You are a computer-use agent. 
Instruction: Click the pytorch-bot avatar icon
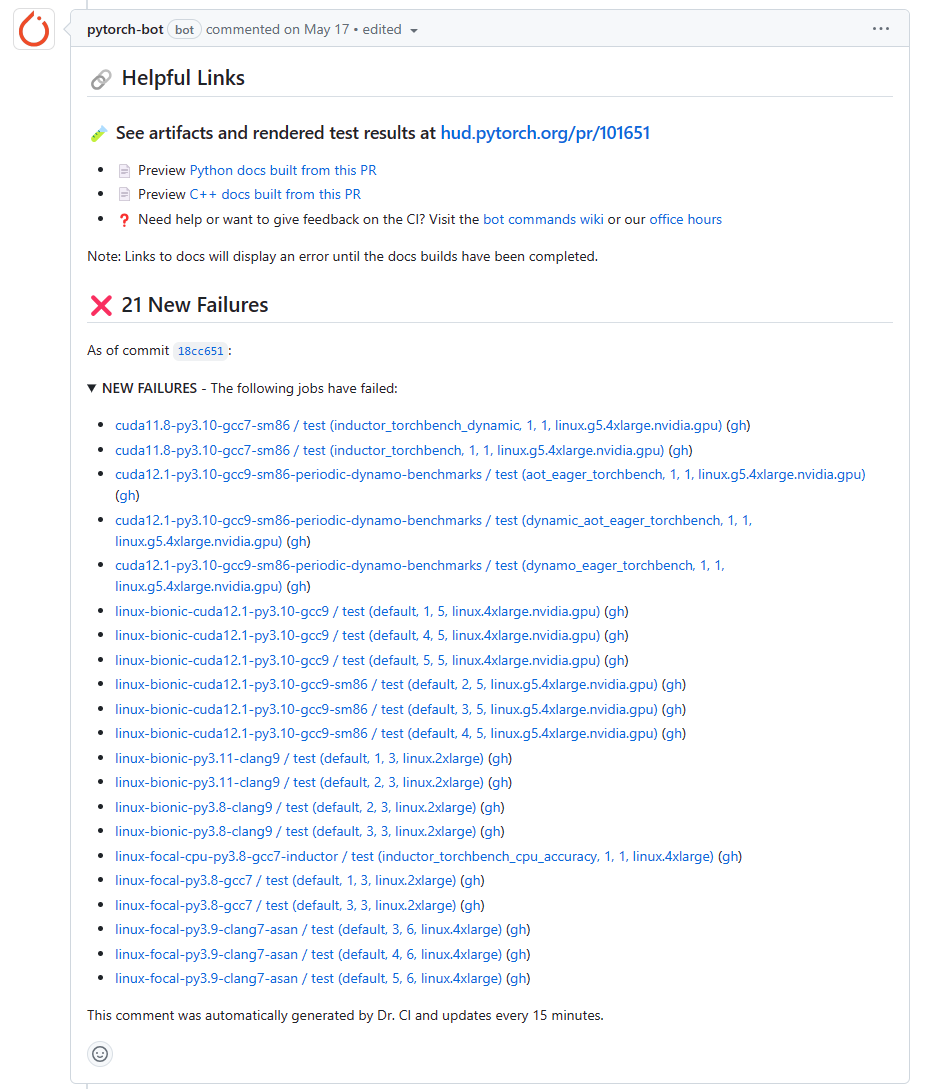pyautogui.click(x=33, y=30)
